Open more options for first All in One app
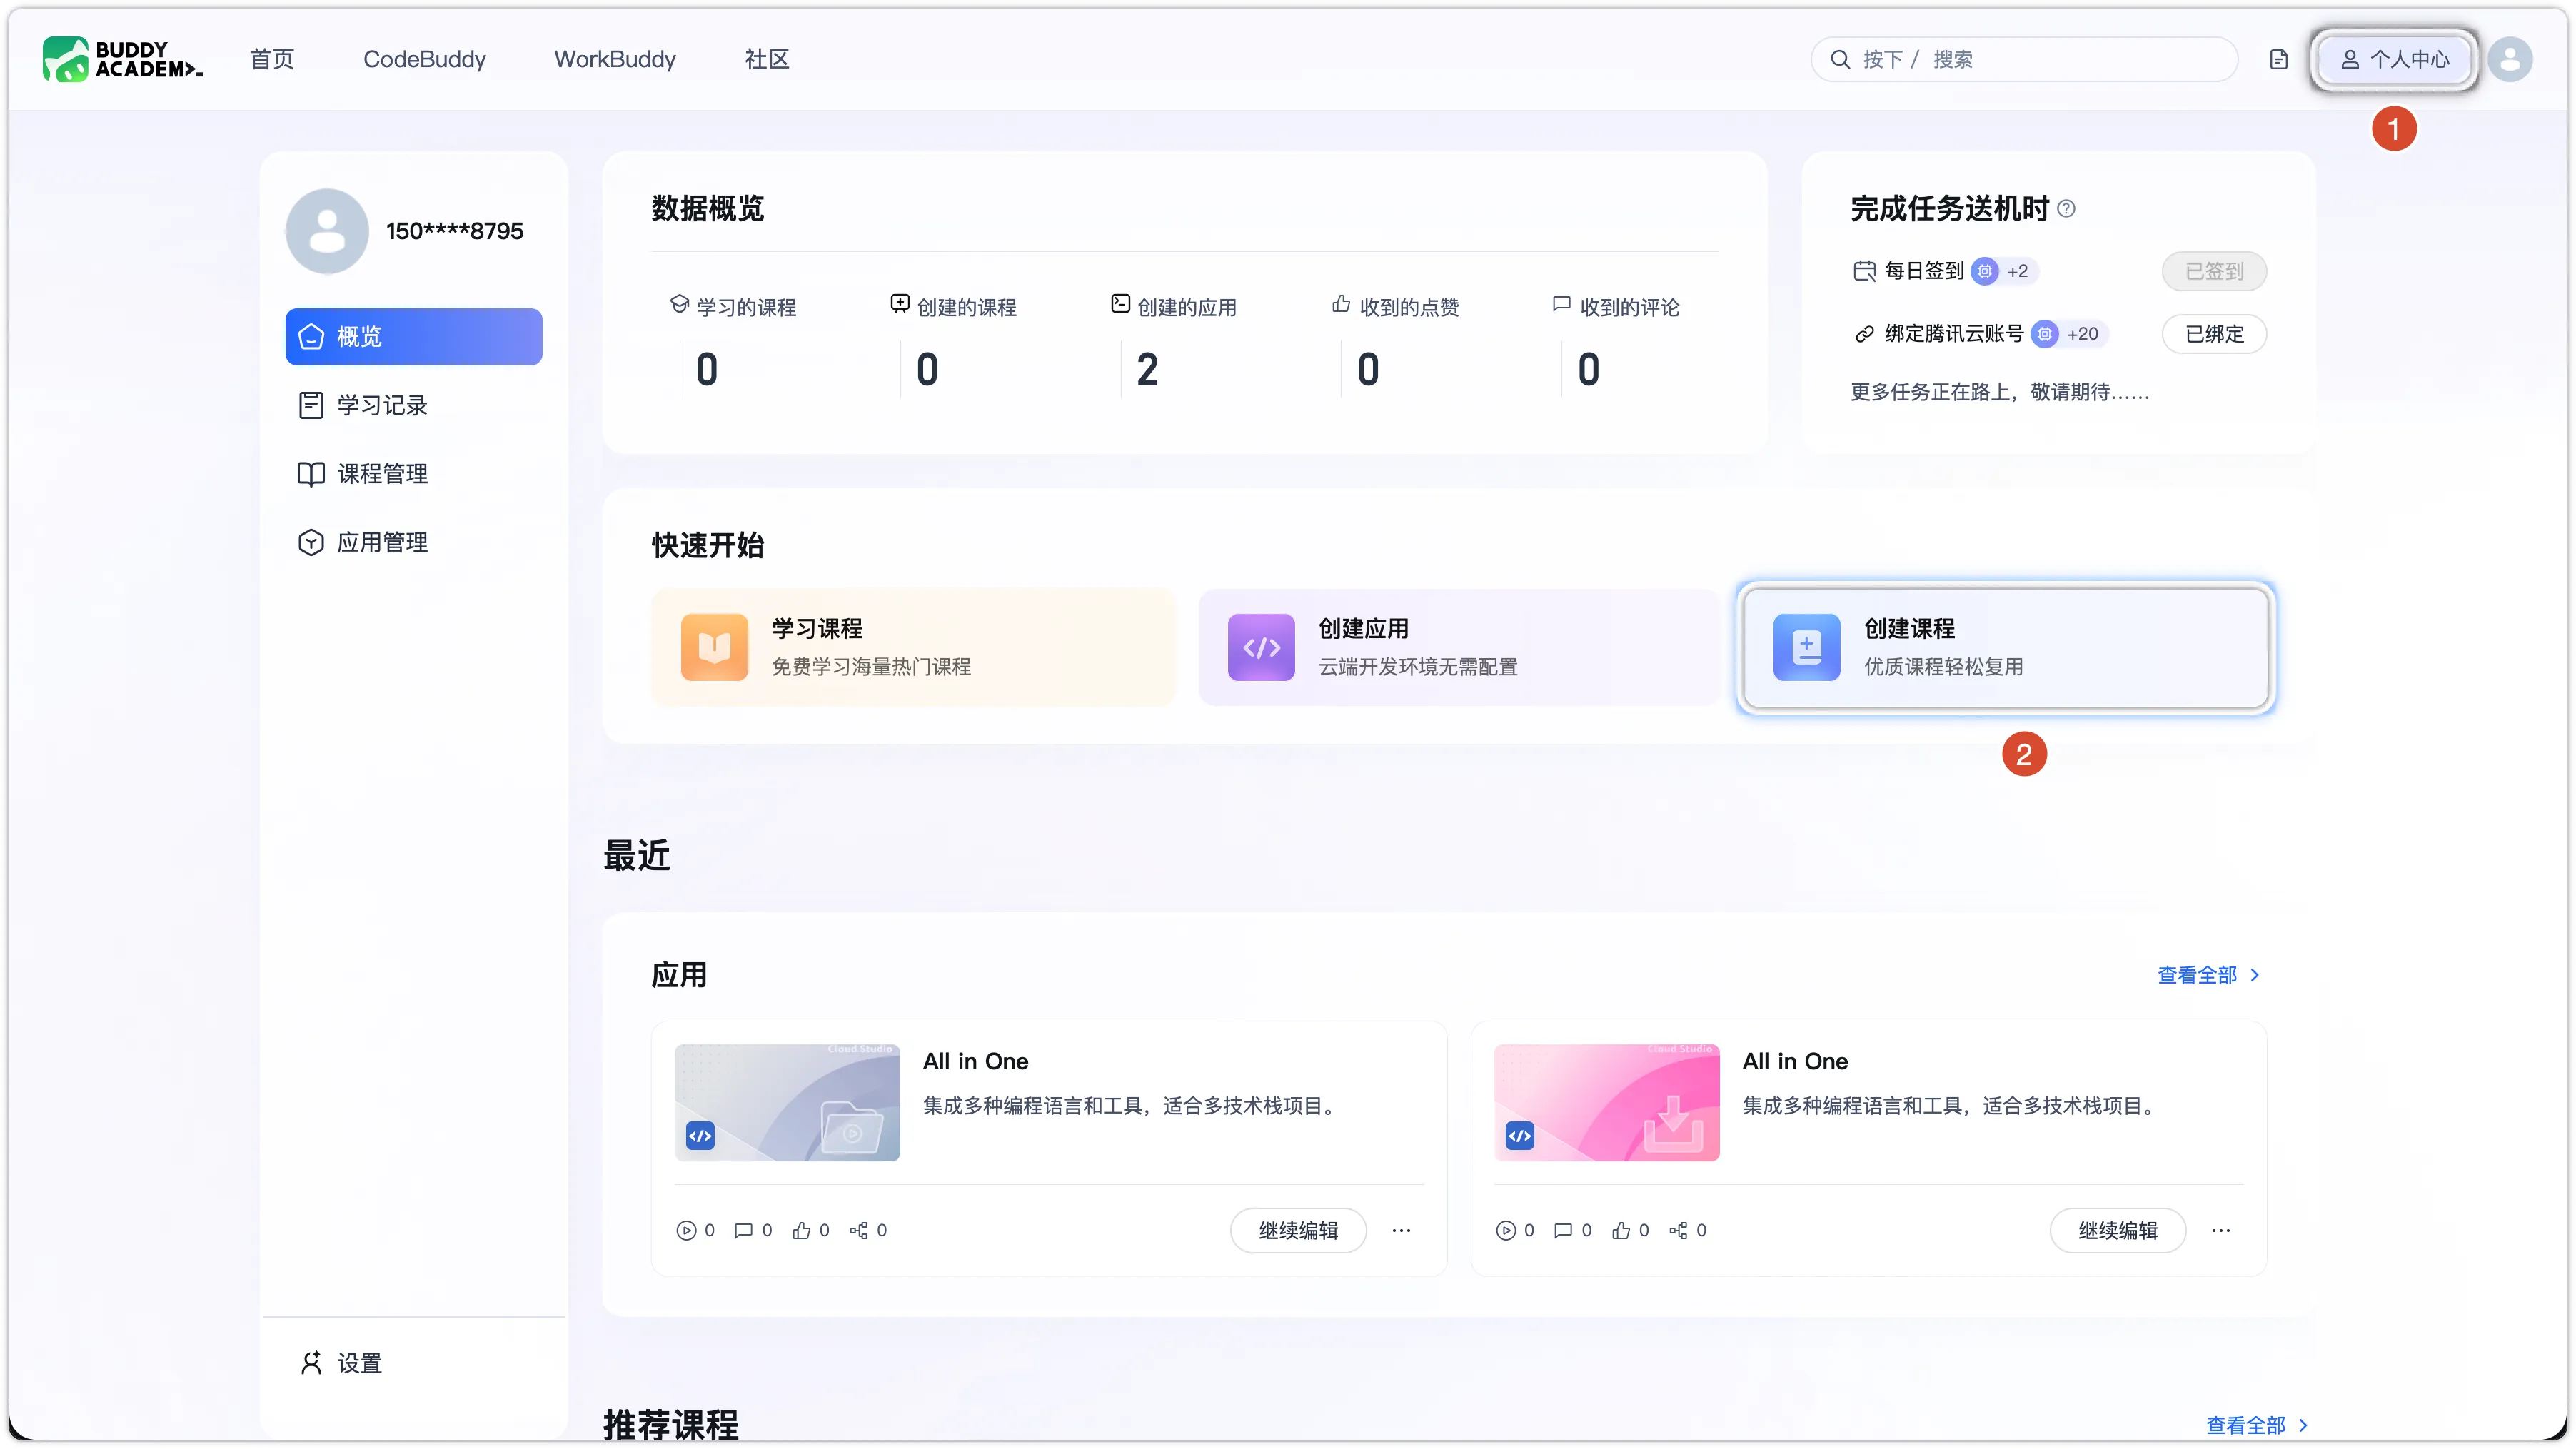2576x1449 pixels. [1401, 1230]
